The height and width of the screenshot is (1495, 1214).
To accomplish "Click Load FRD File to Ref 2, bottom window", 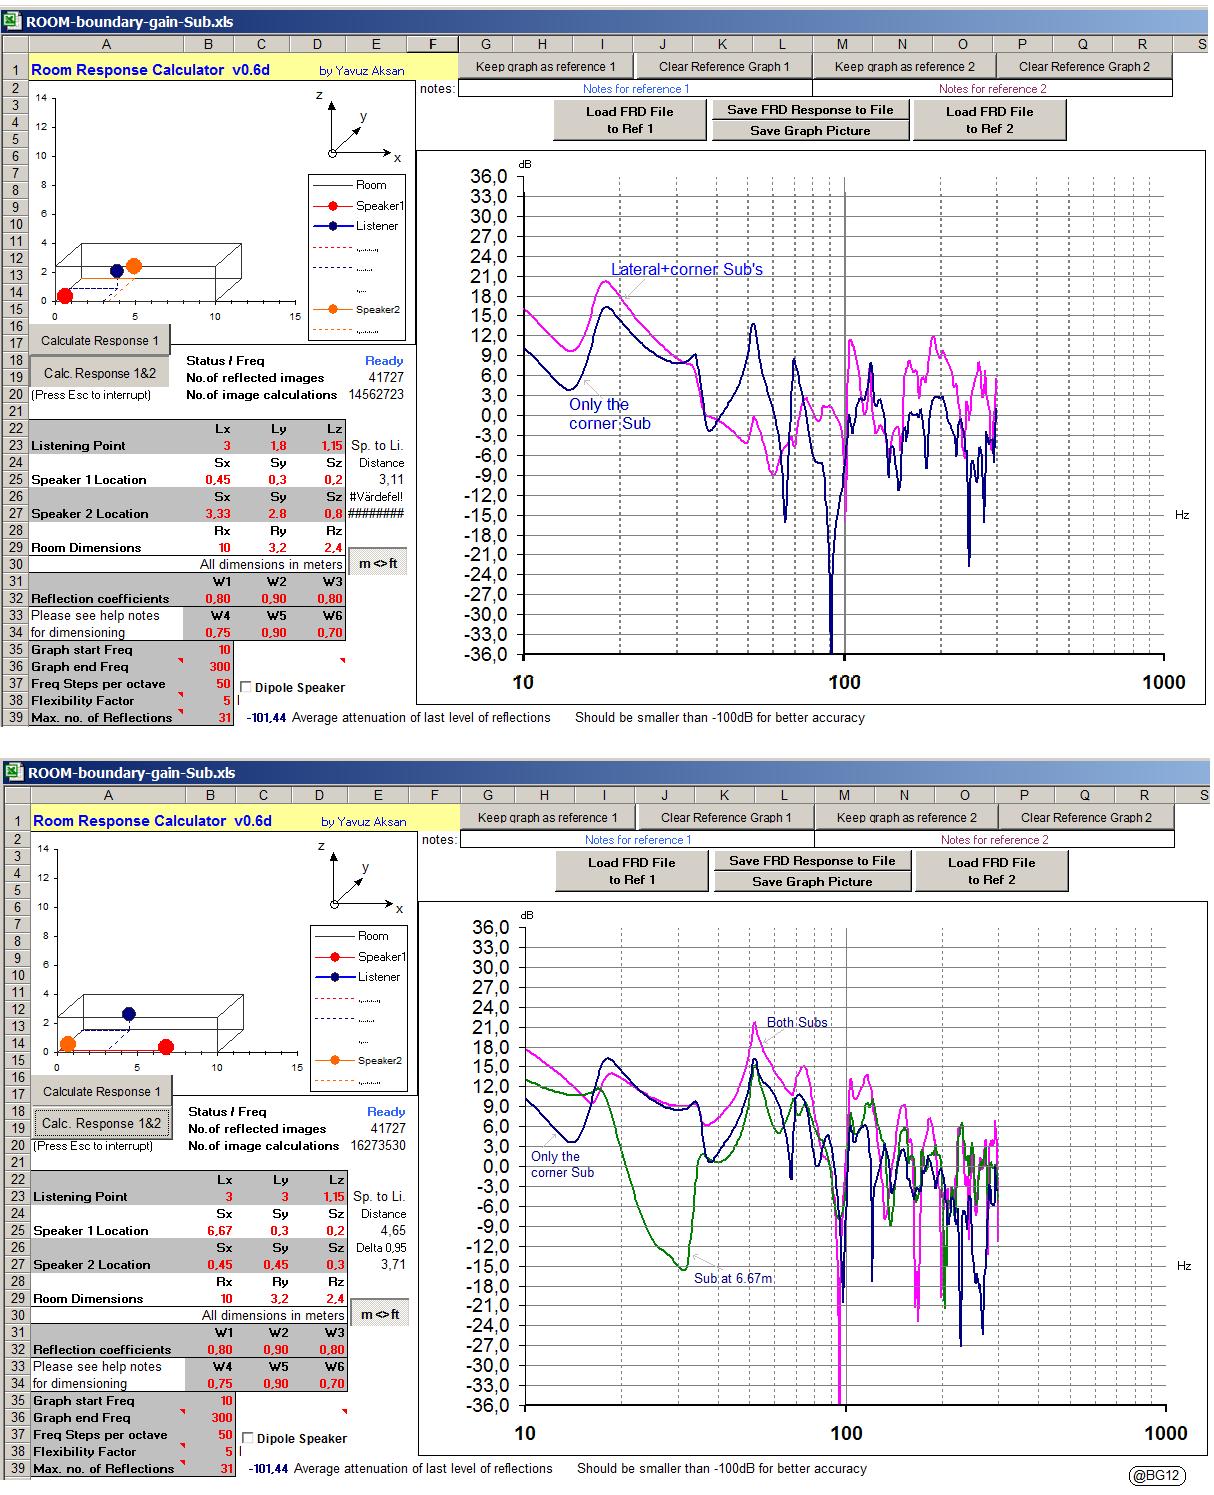I will point(991,871).
